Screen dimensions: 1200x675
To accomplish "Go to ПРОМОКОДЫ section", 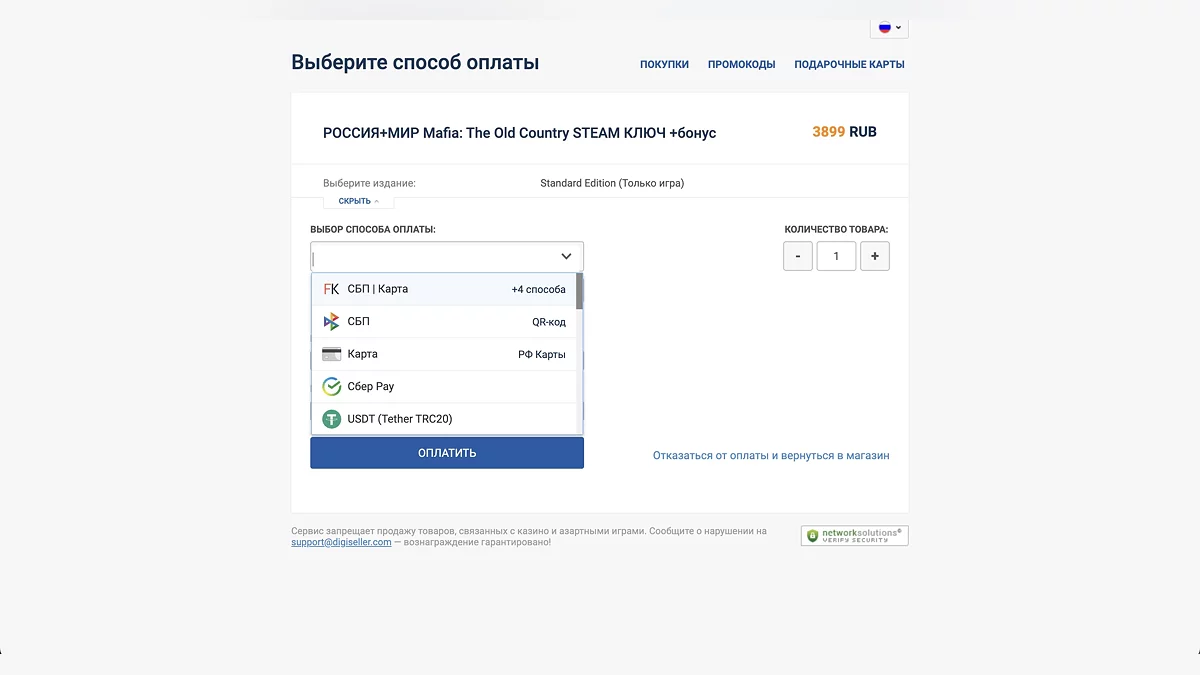I will pyautogui.click(x=741, y=64).
